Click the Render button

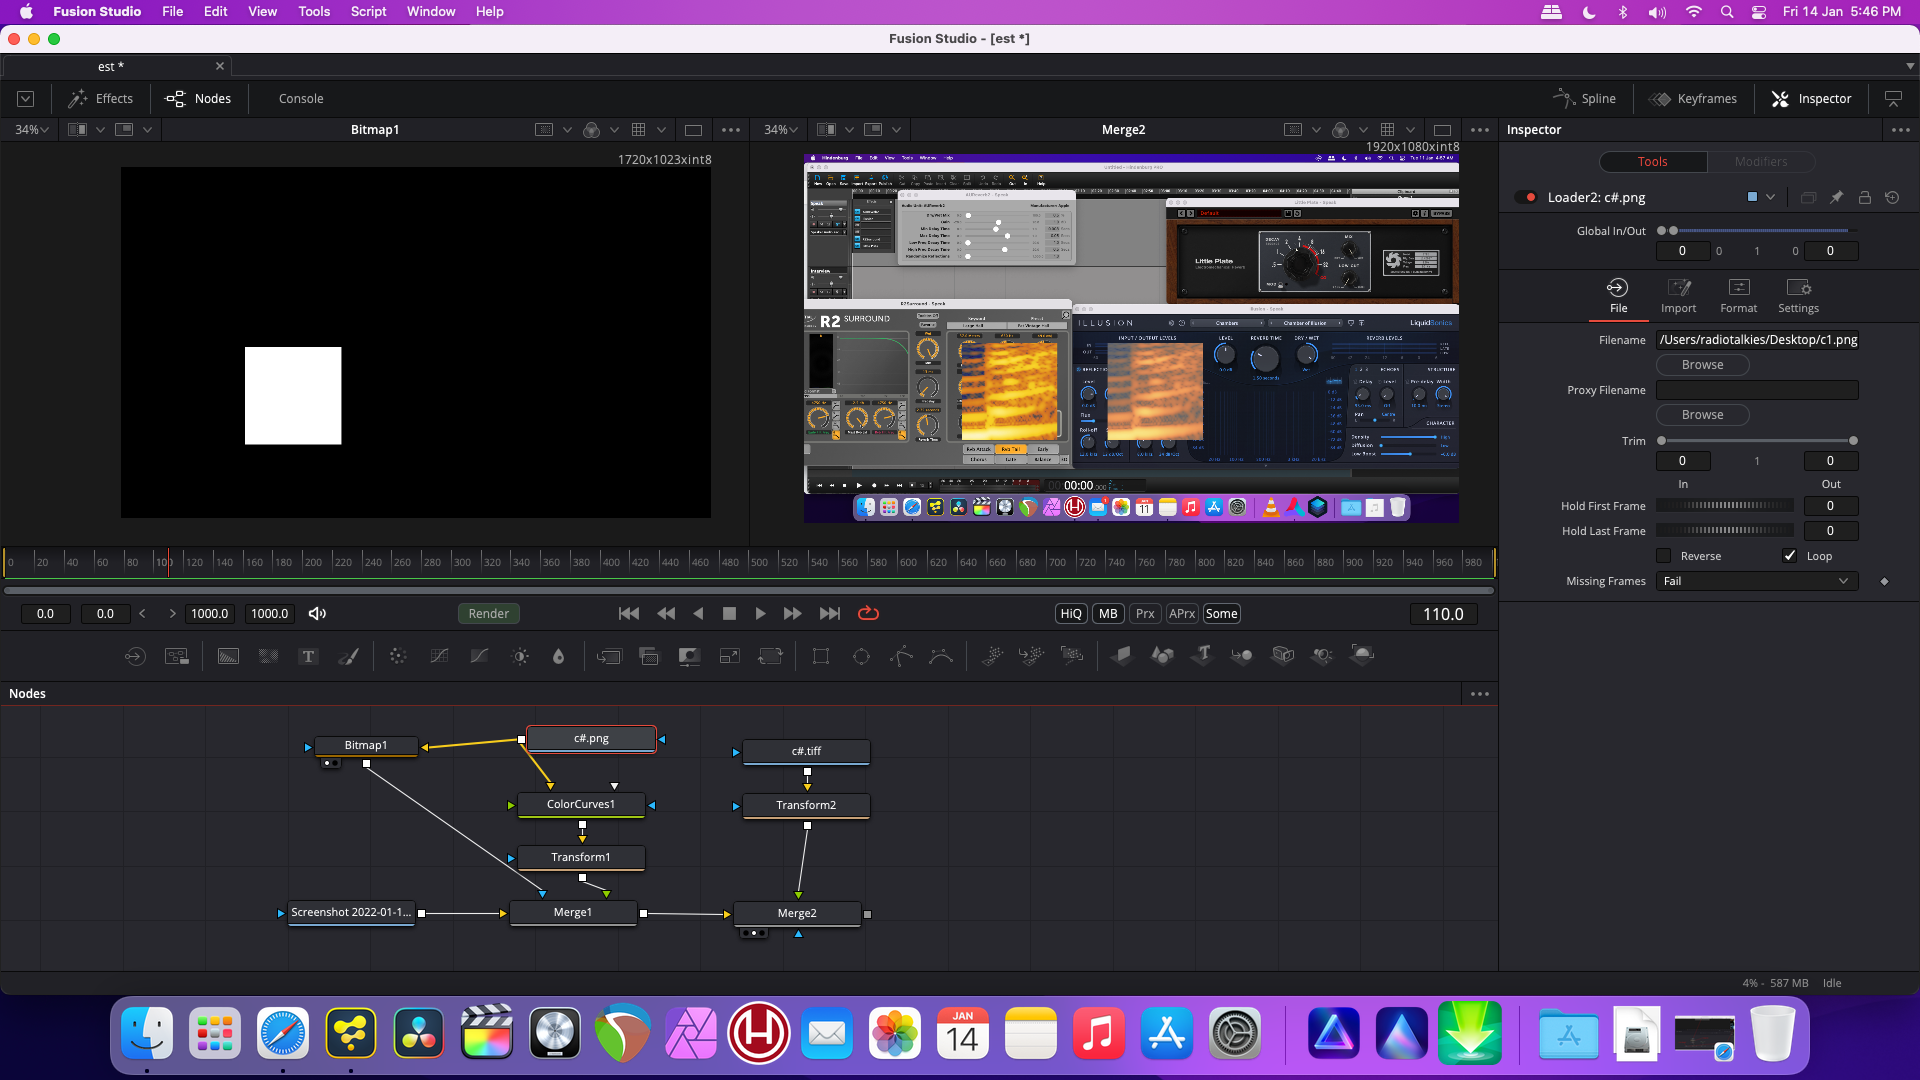click(x=489, y=614)
